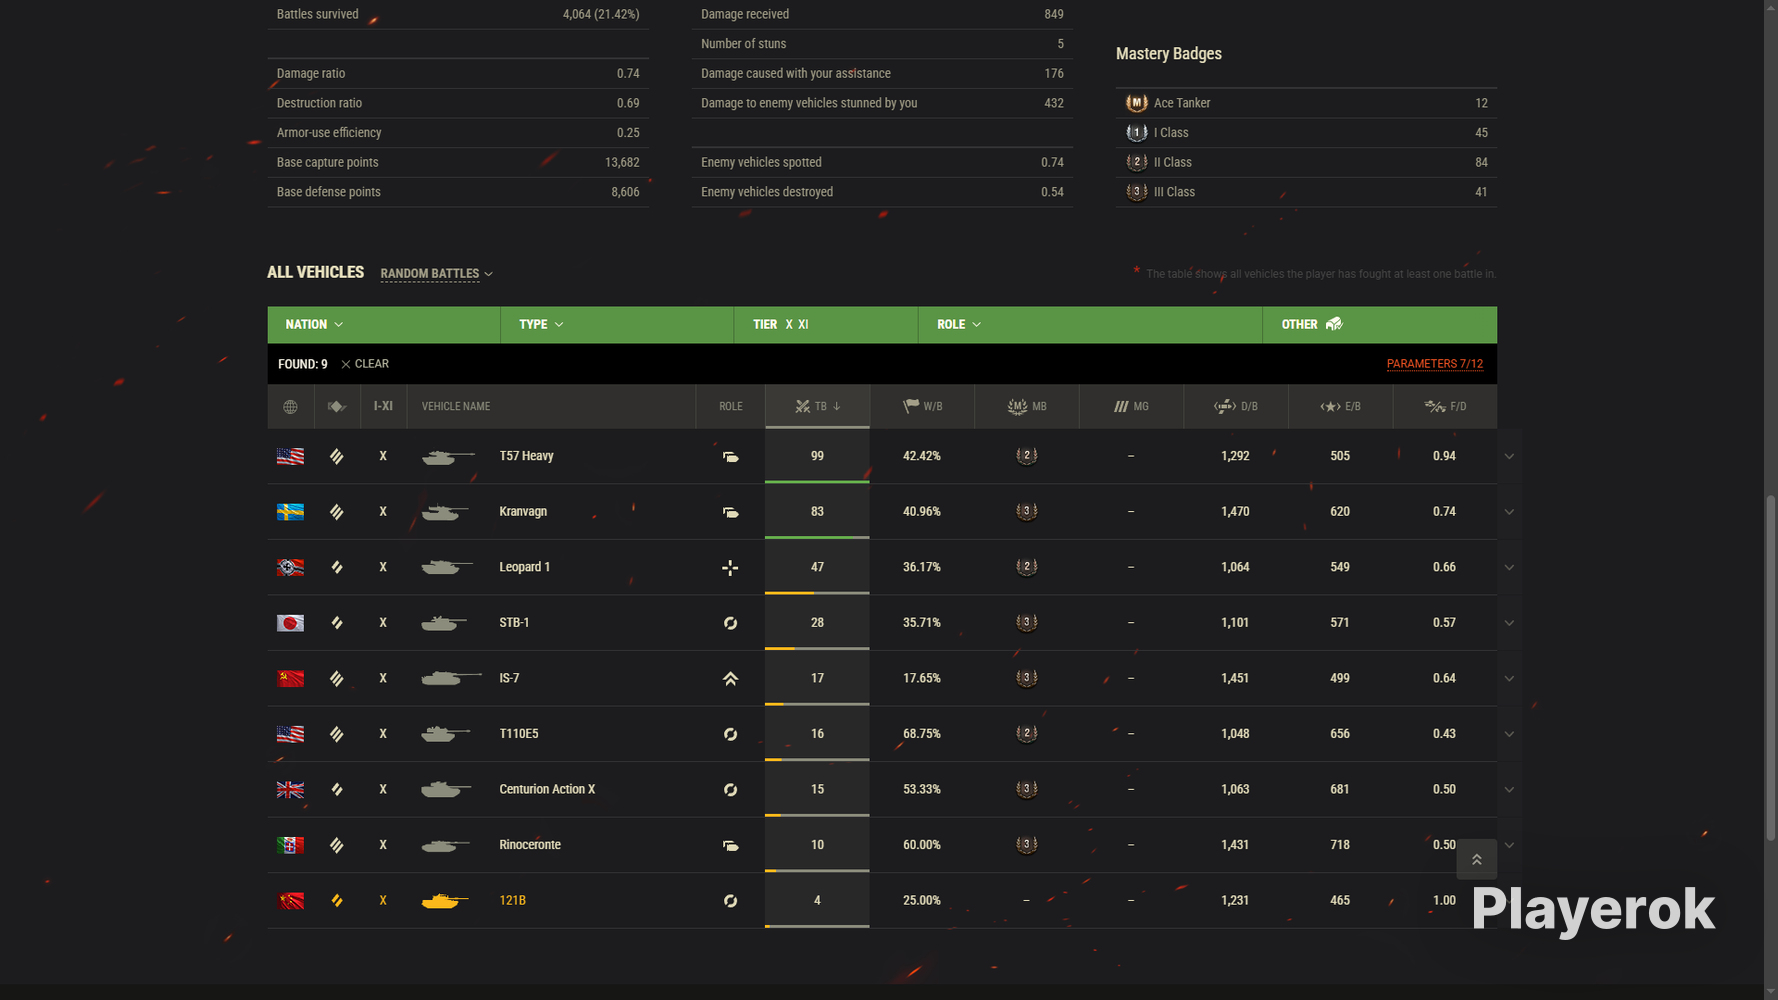
Task: Select the Centurion Action X vehicle name
Action: pyautogui.click(x=547, y=790)
